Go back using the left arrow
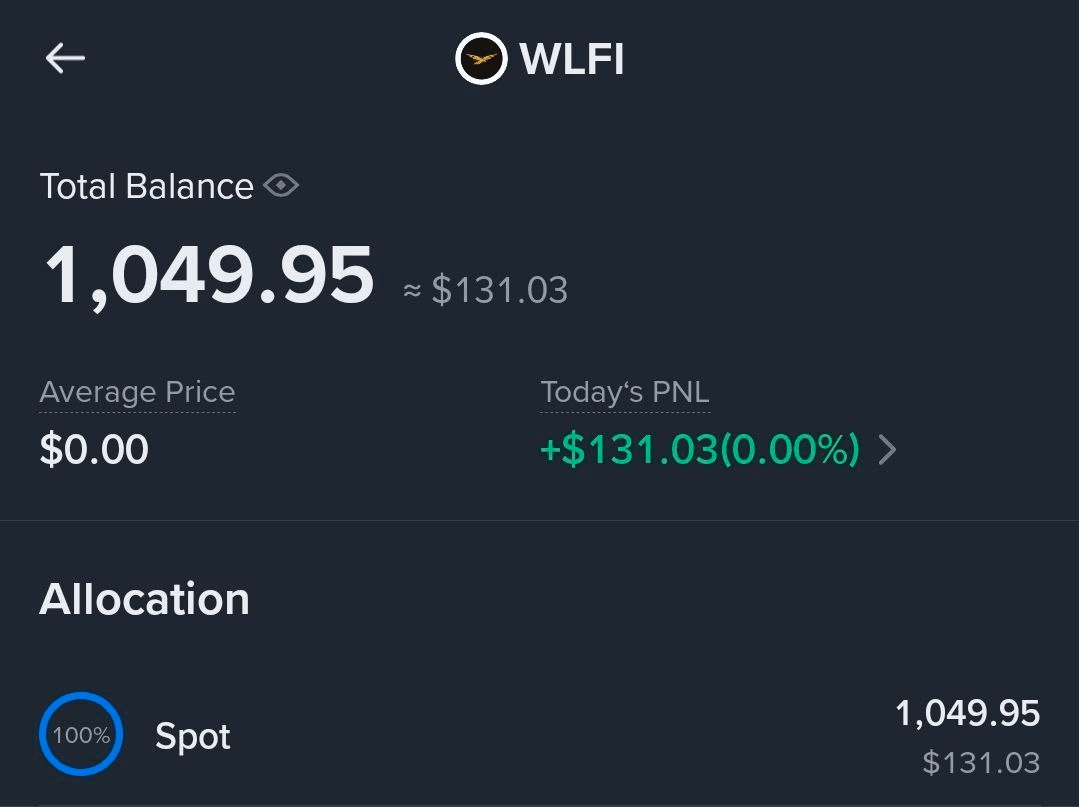Screen dimensions: 1079x807 65,59
